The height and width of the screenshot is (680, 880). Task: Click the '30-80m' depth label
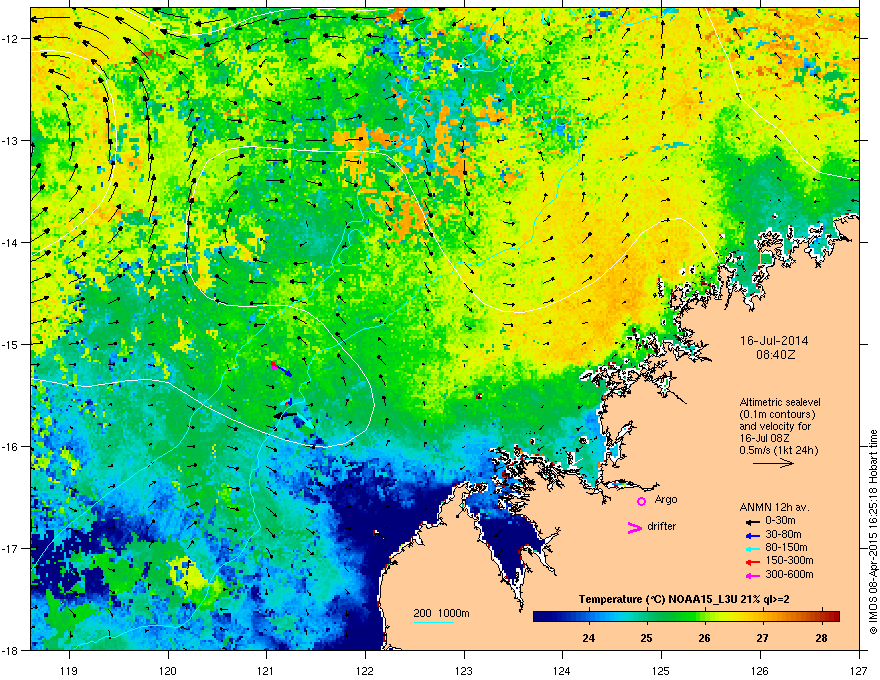pyautogui.click(x=783, y=534)
